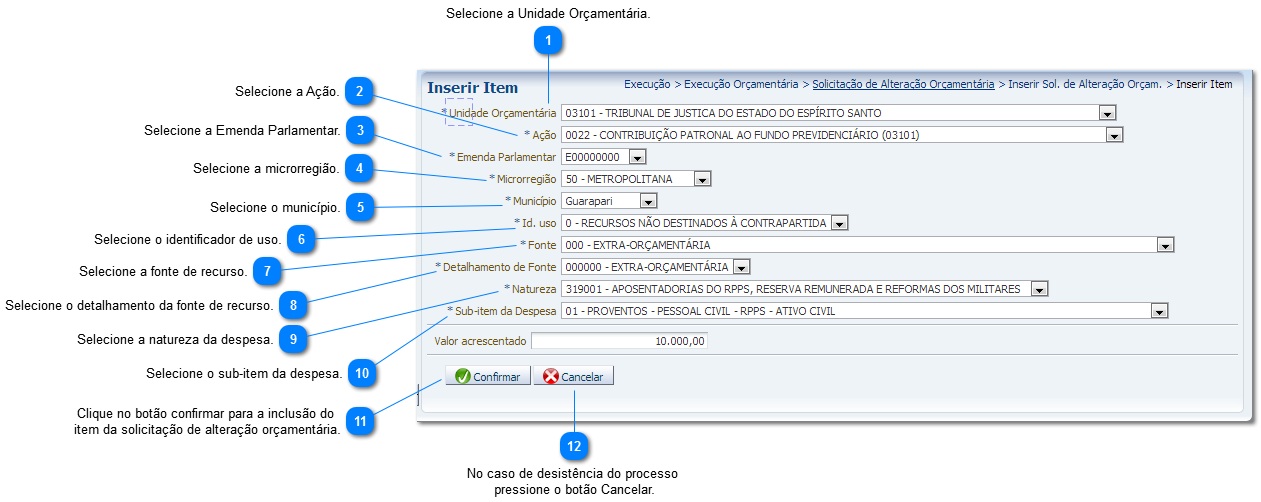1261x502 pixels.
Task: Click annotation marker number 2
Action: (360, 91)
